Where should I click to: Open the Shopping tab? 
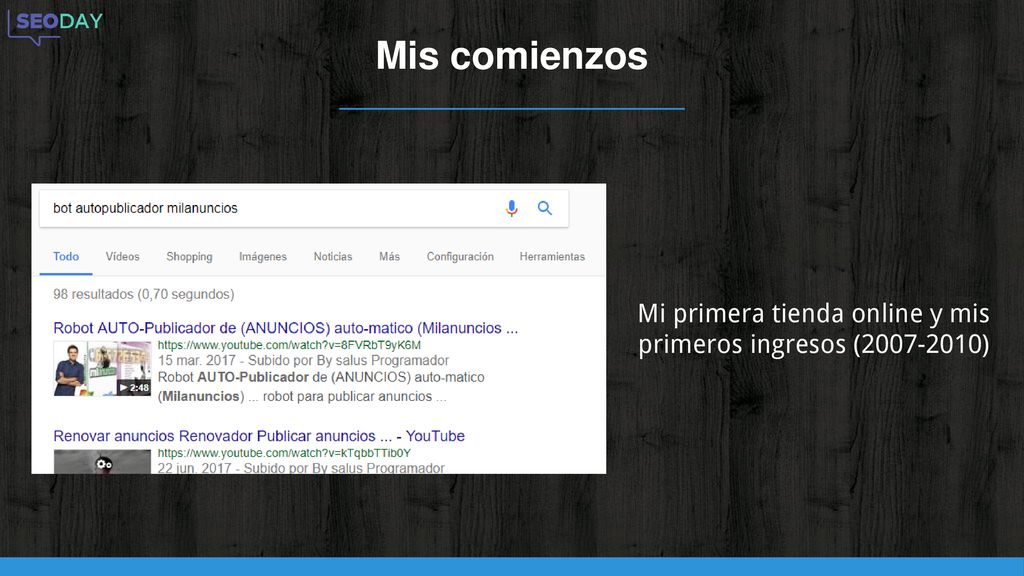[189, 257]
